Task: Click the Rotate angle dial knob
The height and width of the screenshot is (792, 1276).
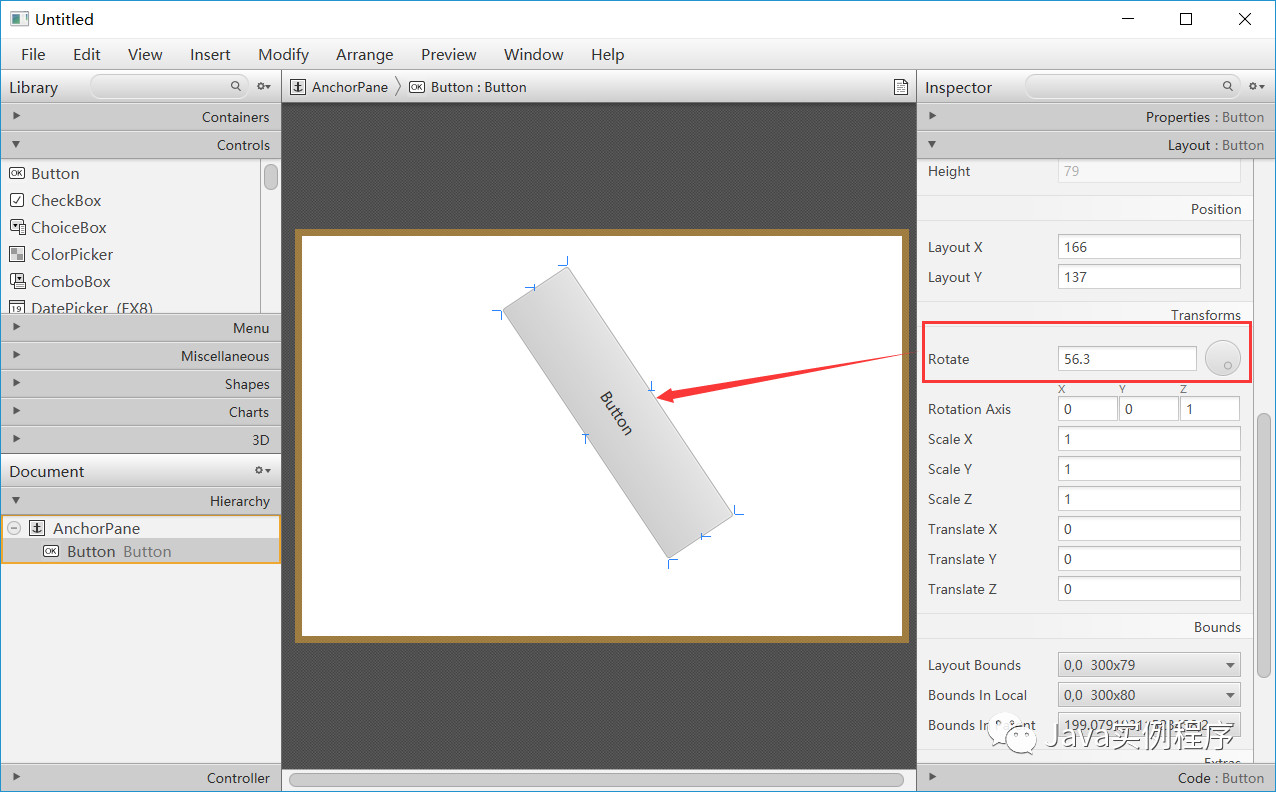Action: (1223, 359)
